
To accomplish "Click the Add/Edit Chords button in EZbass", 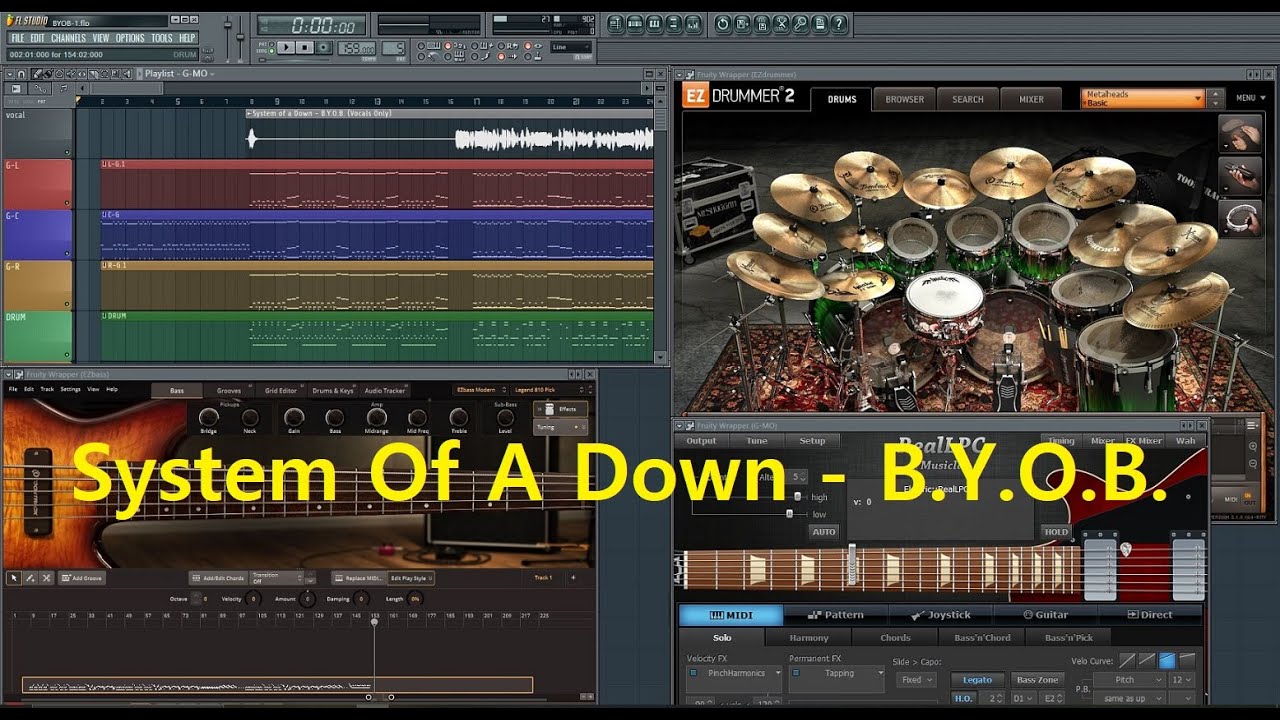I will pos(218,578).
